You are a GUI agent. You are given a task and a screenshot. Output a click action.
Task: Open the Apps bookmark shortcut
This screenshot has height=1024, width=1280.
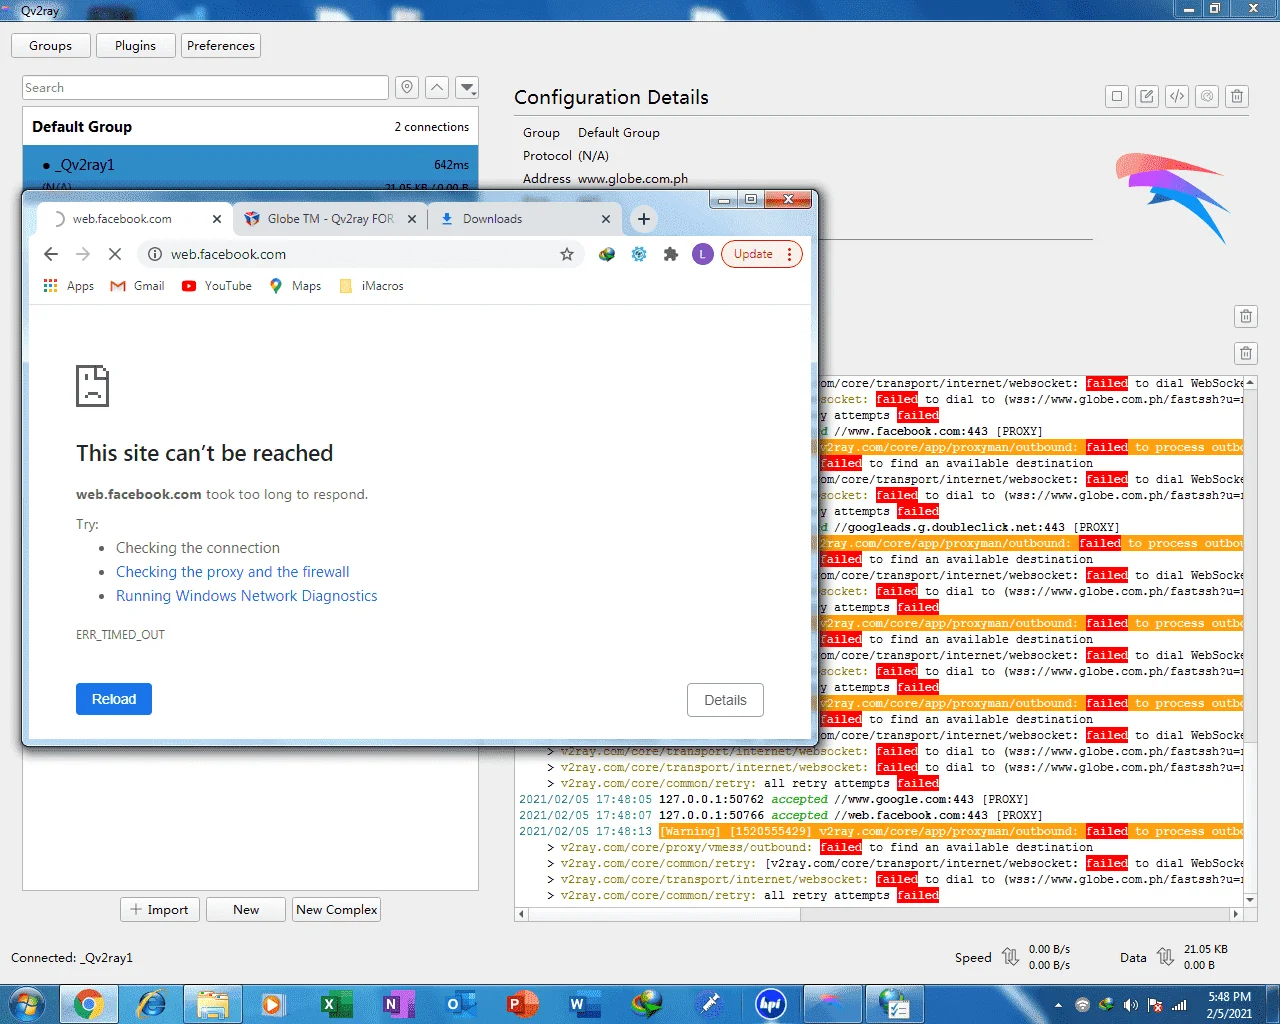[68, 286]
